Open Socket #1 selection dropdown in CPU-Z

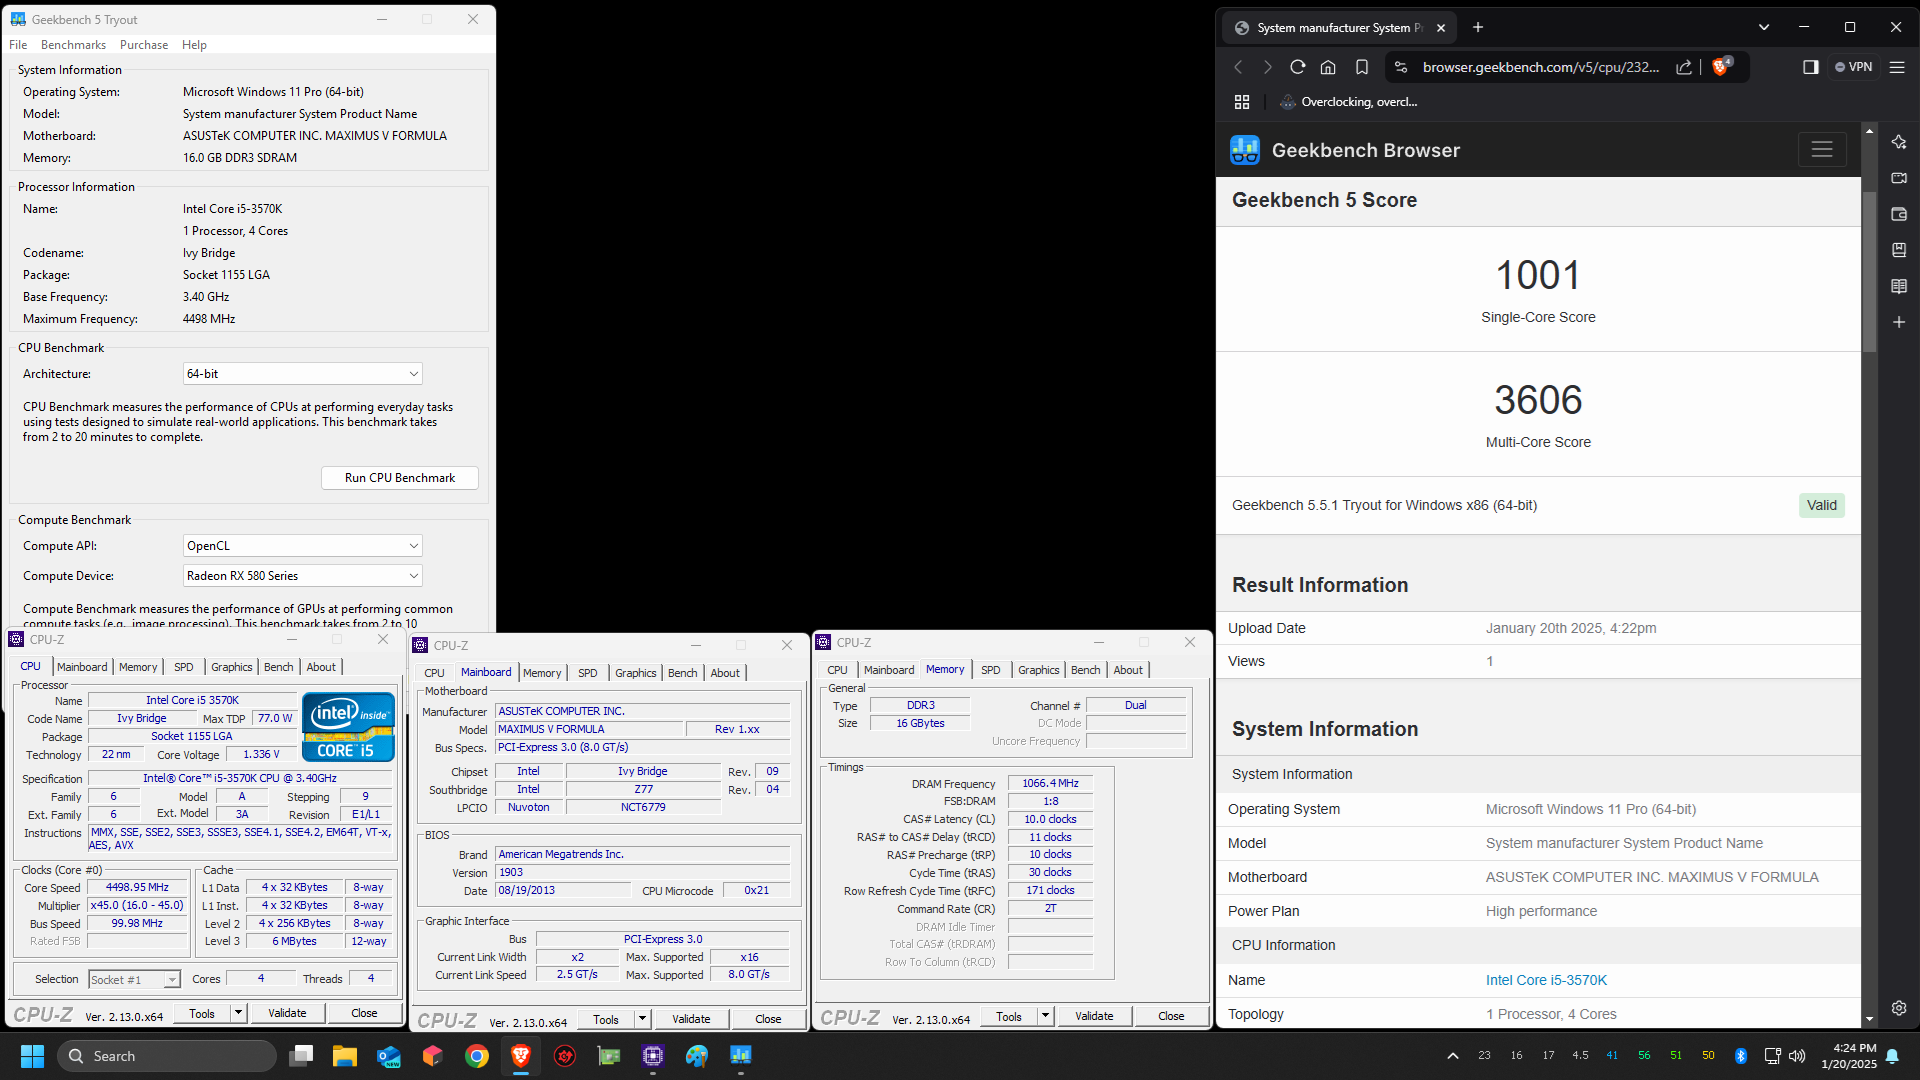[x=134, y=980]
